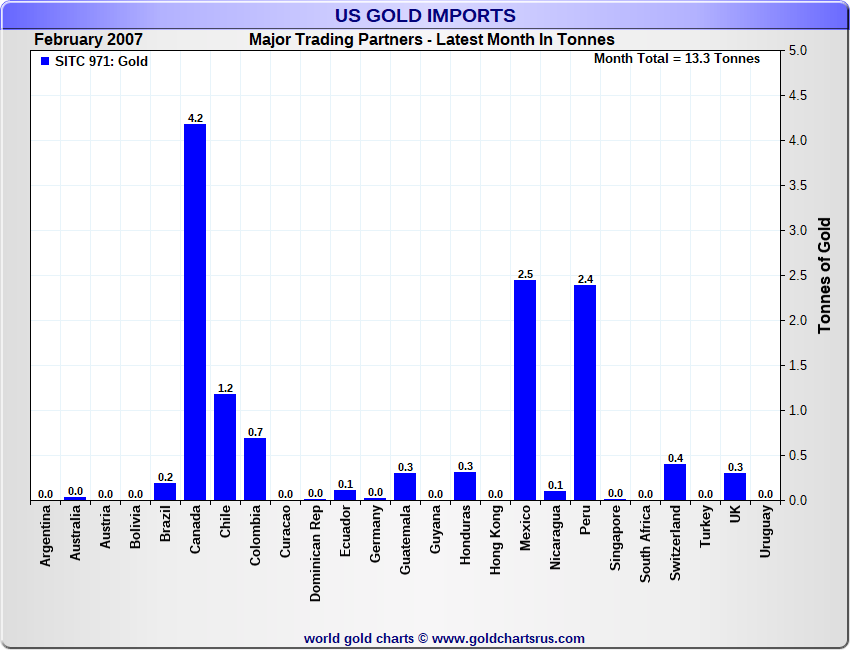This screenshot has height=650, width=850.
Task: Click the Guatemala bar in the chart
Action: [x=405, y=487]
